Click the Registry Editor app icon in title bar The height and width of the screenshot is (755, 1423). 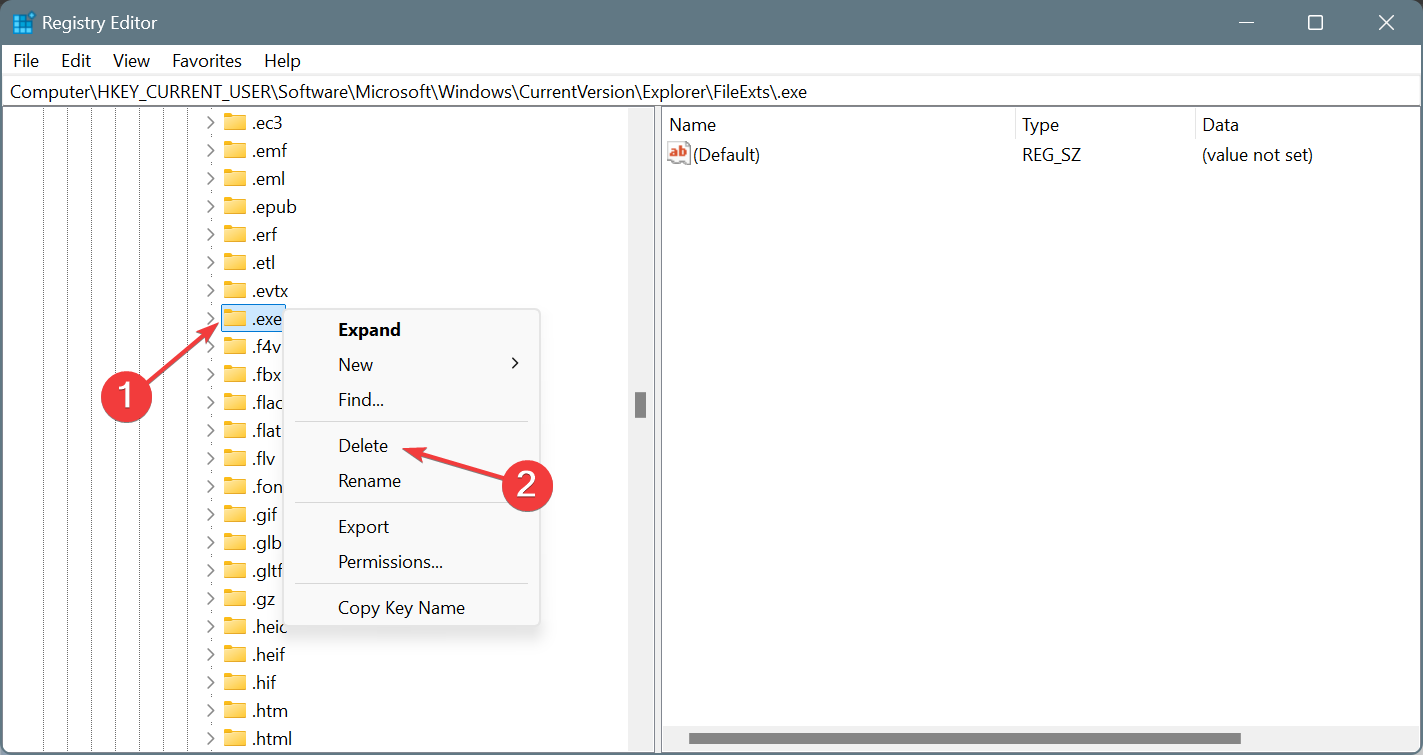pos(24,23)
